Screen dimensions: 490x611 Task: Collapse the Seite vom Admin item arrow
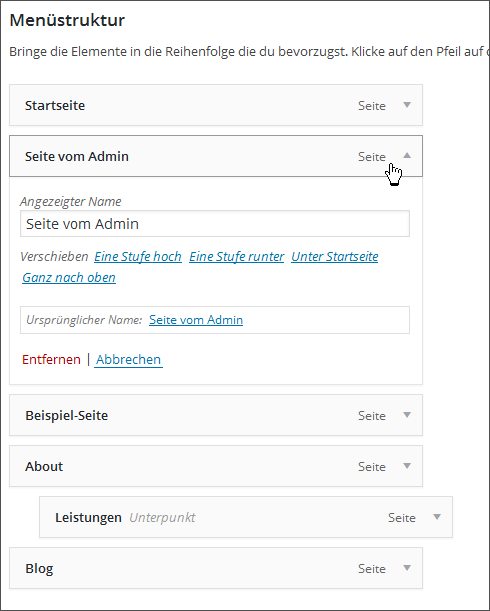click(x=407, y=155)
